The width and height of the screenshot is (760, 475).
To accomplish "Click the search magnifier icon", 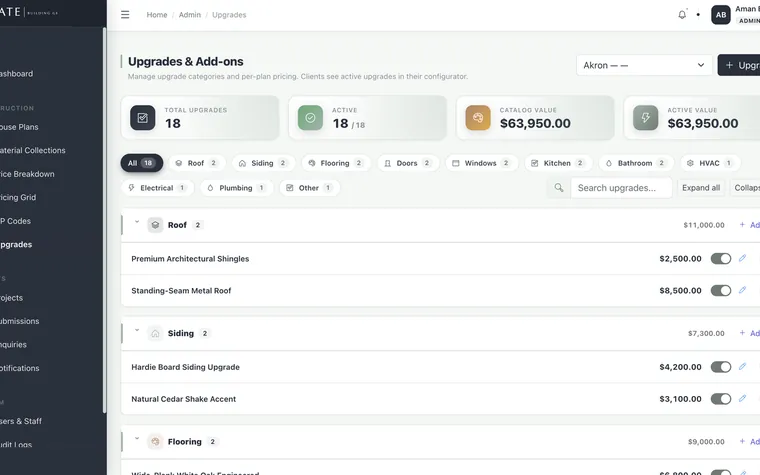I will [x=559, y=188].
